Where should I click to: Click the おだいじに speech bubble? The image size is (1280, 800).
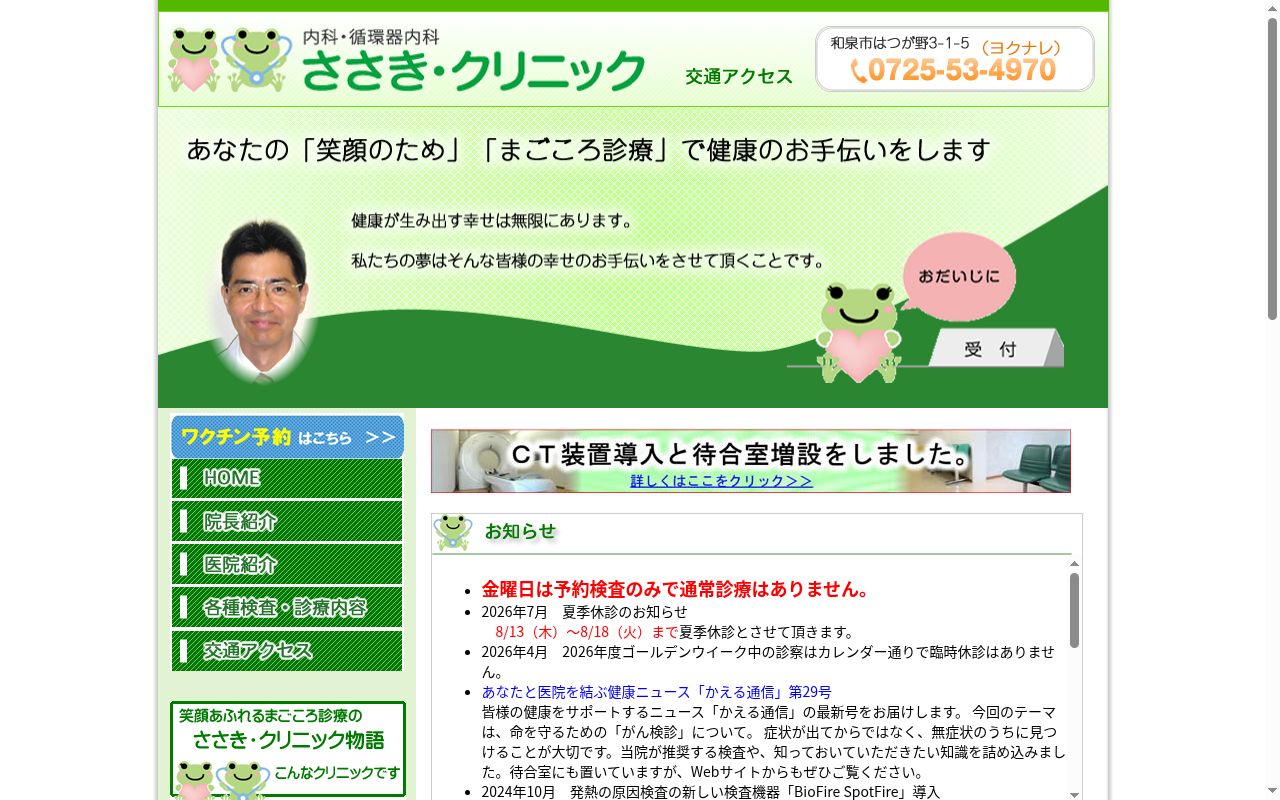958,277
